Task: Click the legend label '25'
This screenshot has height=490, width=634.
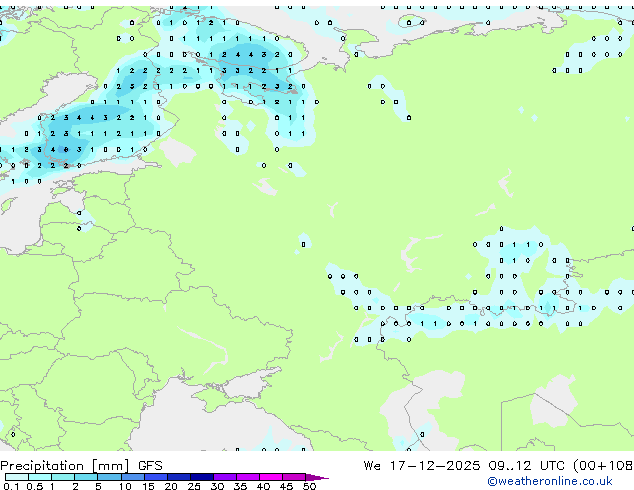Action: coord(194,486)
